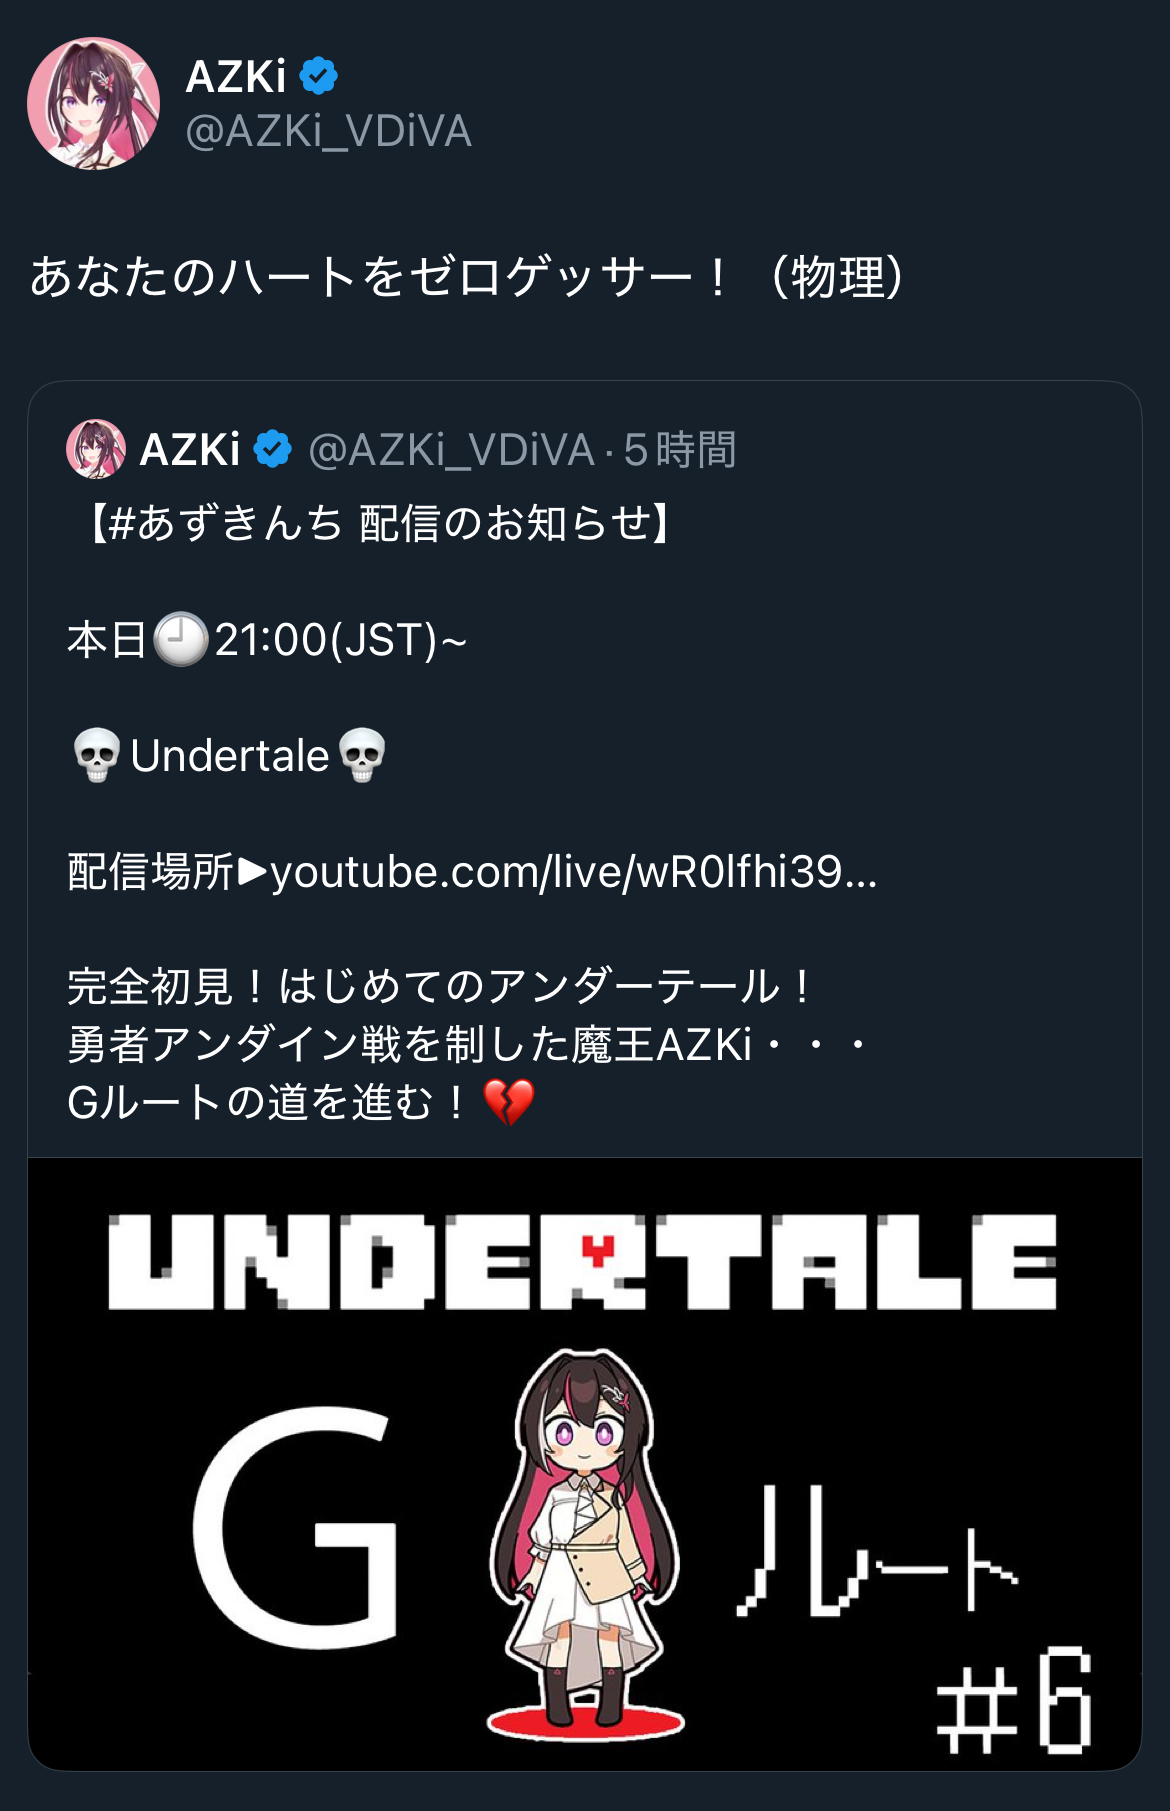The height and width of the screenshot is (1811, 1170).
Task: Tap the skull emoji left of Undertale
Action: [97, 756]
